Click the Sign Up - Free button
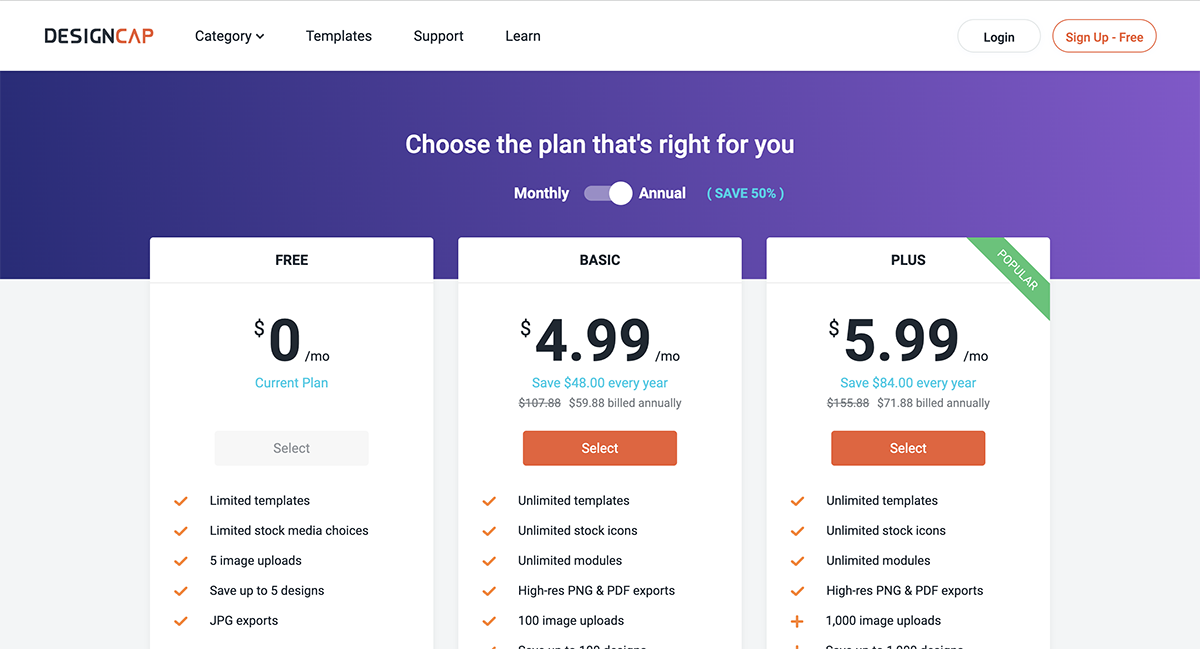 [x=1104, y=37]
